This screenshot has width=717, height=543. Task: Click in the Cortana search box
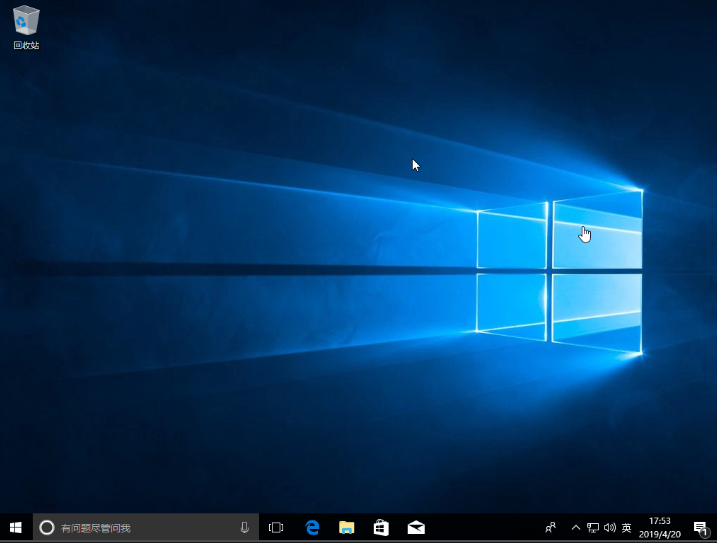140,527
